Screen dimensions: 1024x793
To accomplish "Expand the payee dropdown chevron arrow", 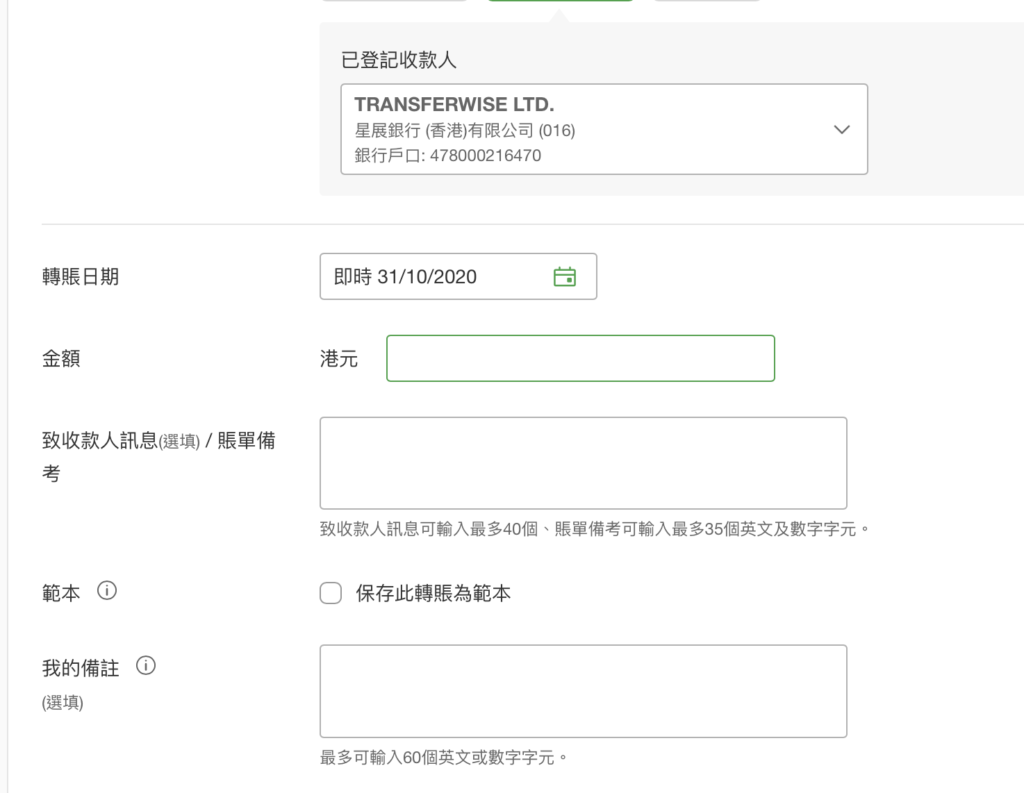I will click(842, 129).
